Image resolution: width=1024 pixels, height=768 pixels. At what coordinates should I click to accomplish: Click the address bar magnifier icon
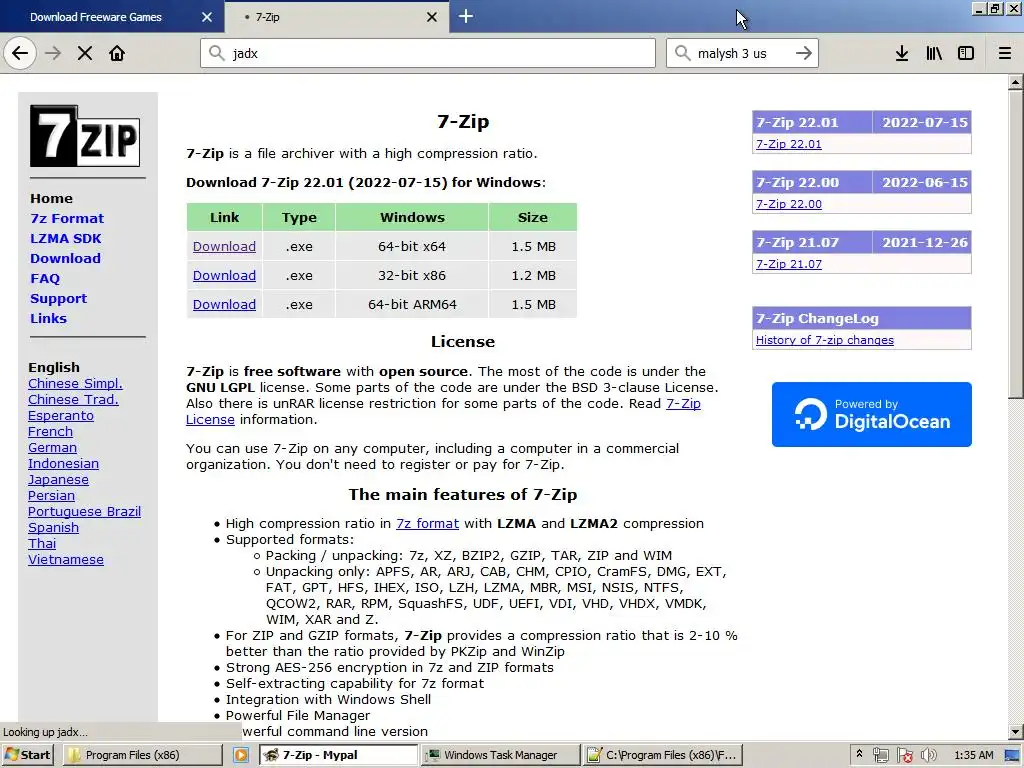216,53
